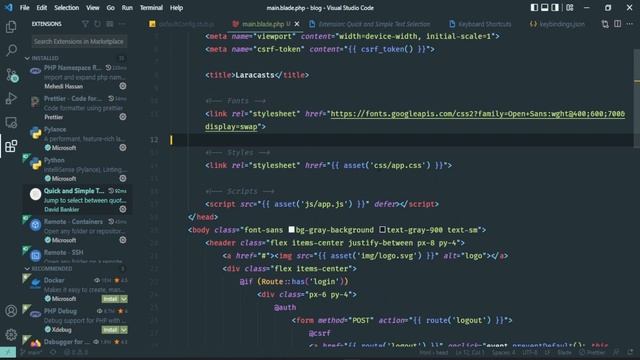This screenshot has width=640, height=360.
Task: Open the Go menu
Action: coord(111,7)
